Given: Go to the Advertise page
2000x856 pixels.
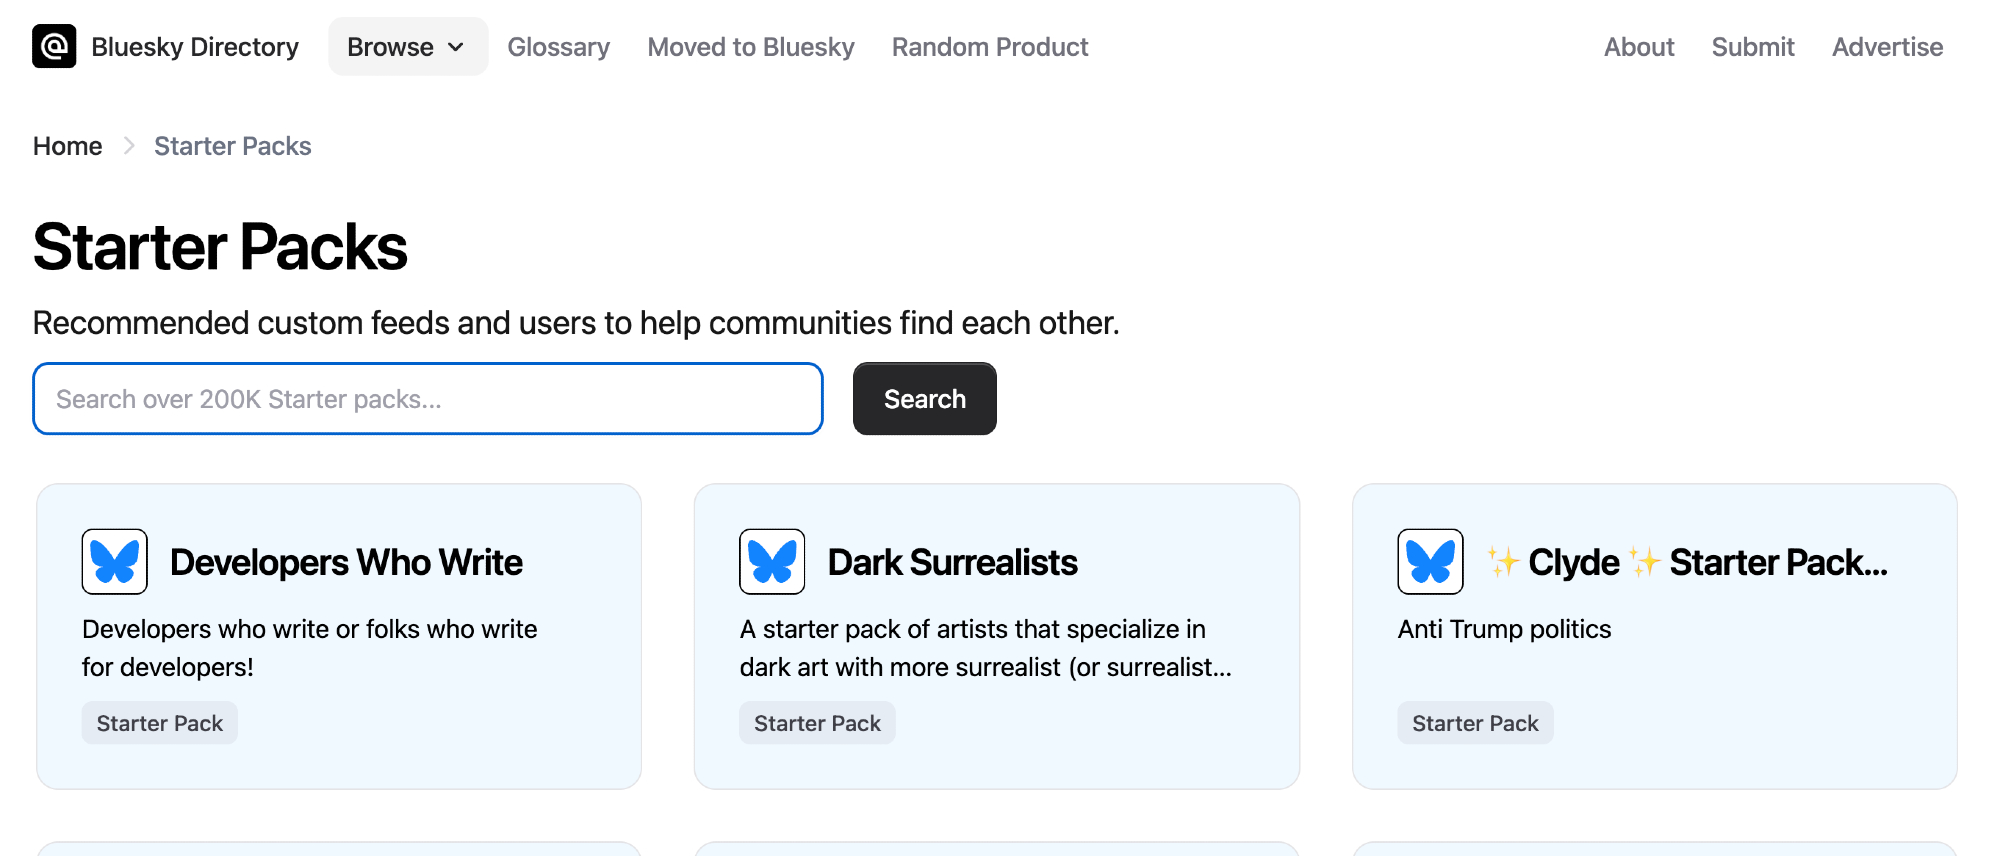Looking at the screenshot, I should 1887,47.
